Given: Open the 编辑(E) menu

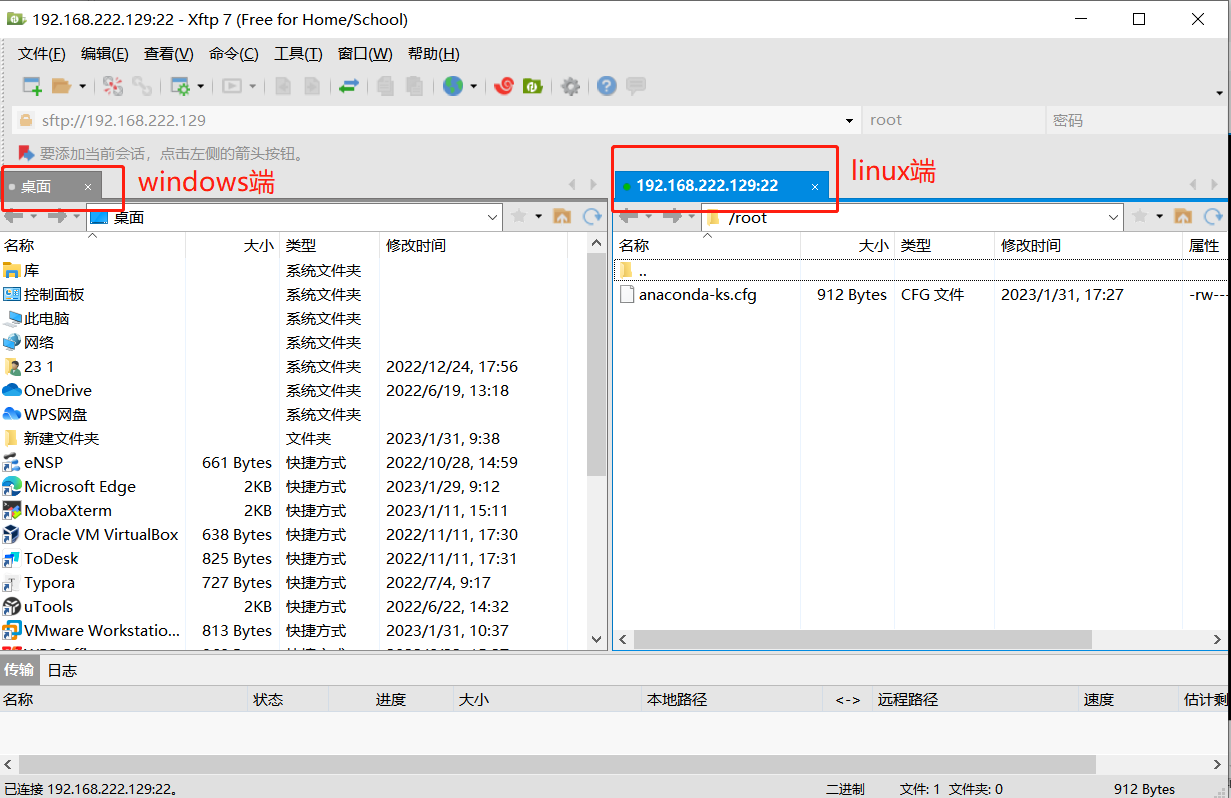Looking at the screenshot, I should [105, 54].
